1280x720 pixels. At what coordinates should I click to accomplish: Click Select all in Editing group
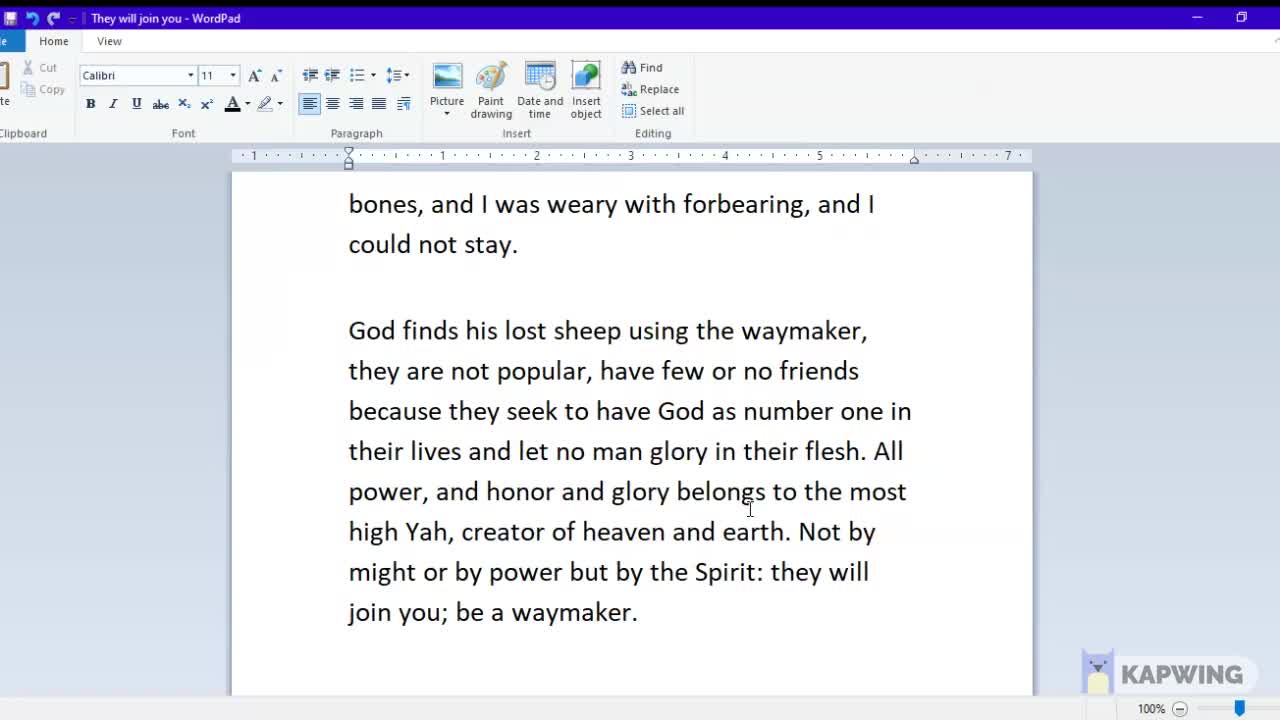click(x=653, y=111)
